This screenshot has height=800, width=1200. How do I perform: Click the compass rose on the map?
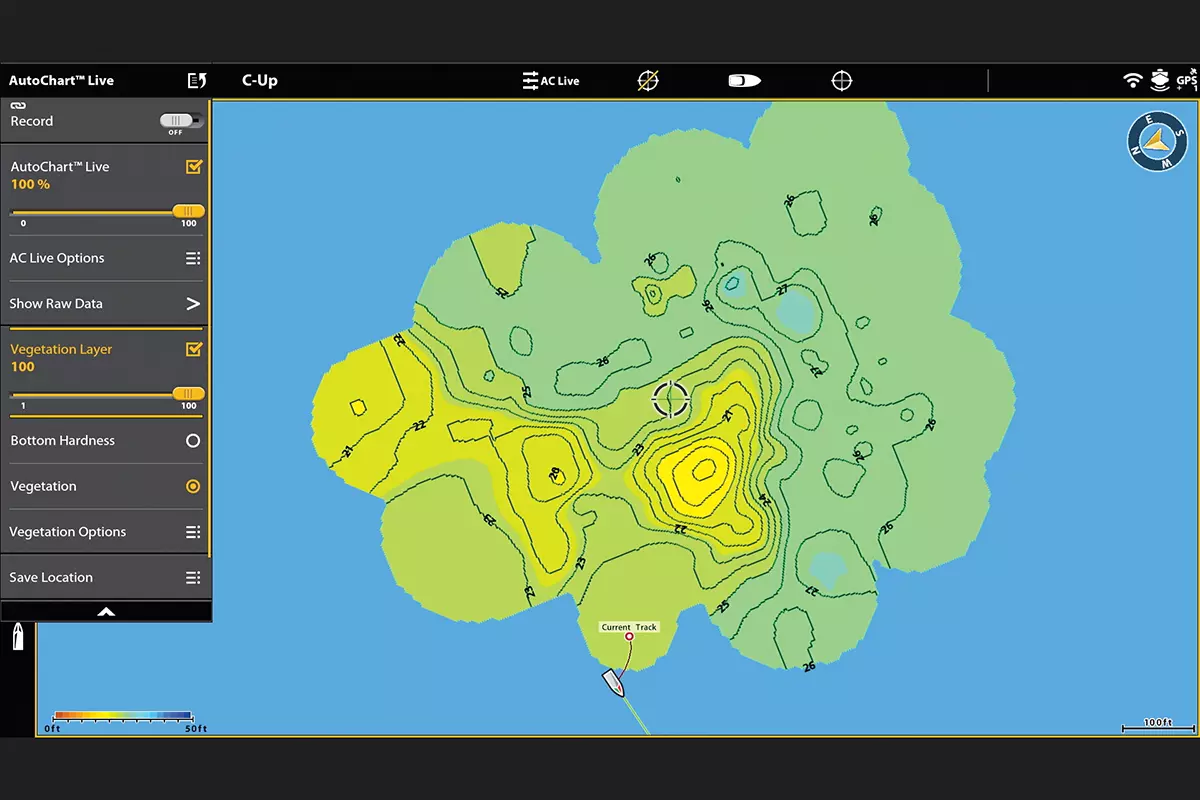point(1157,142)
